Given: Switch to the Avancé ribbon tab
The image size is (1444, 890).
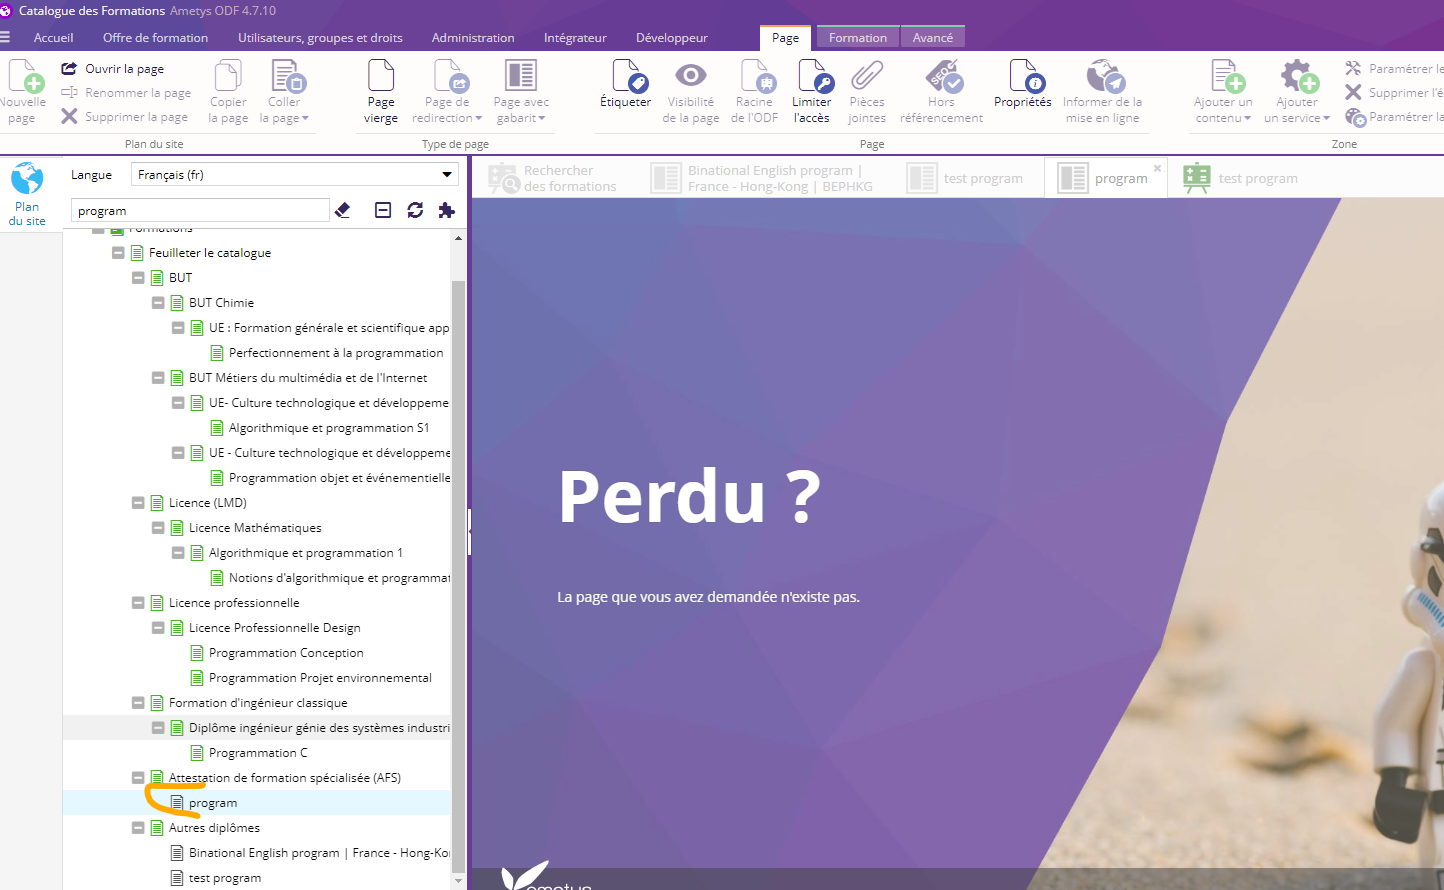Looking at the screenshot, I should [933, 38].
